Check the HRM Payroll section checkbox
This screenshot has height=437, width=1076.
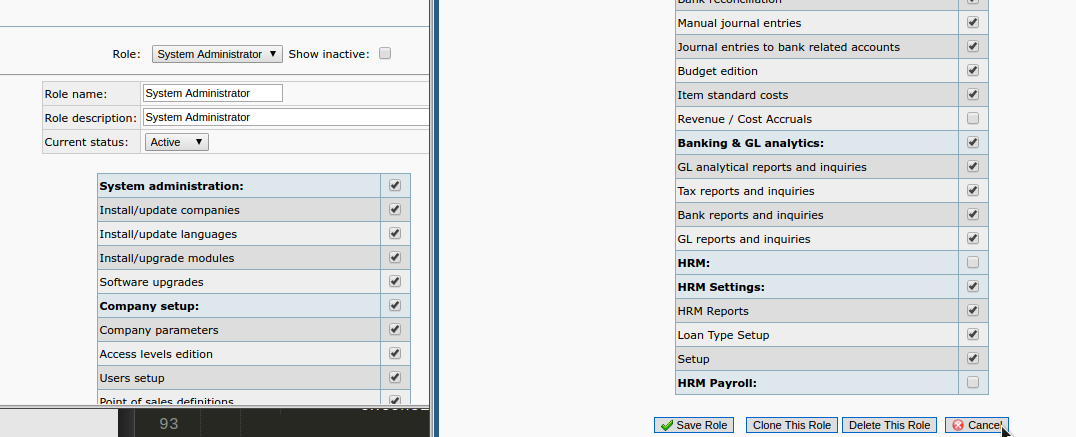[973, 383]
